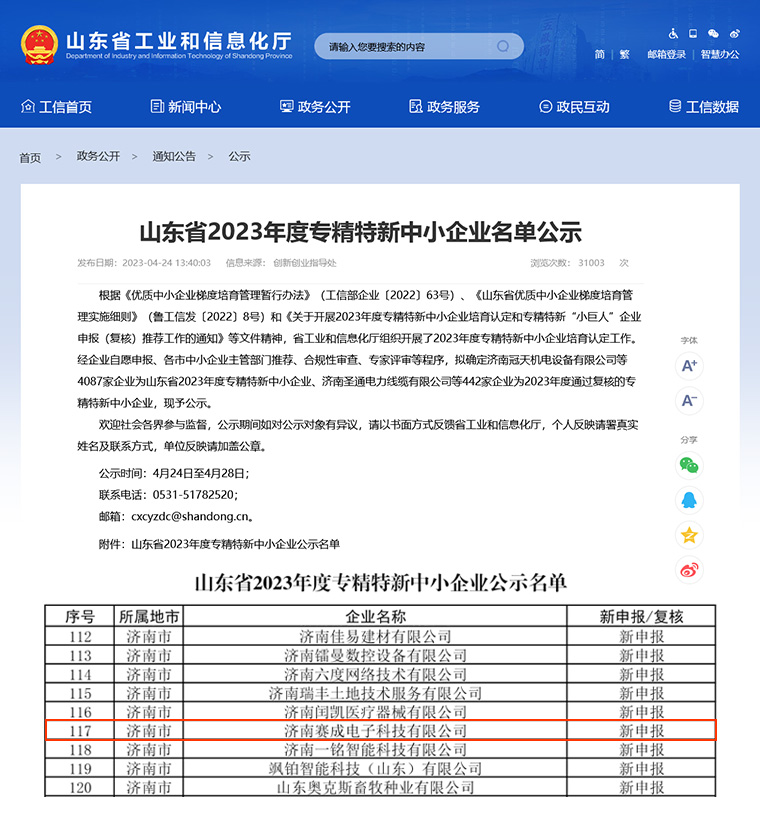Open the 新闻中心 navigation menu

coord(185,107)
